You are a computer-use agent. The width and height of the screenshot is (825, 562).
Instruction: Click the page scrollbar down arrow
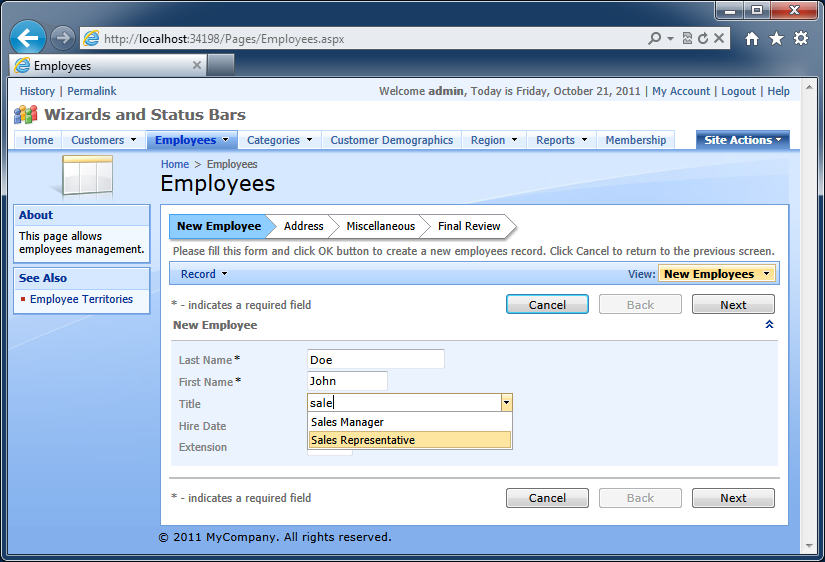point(809,546)
